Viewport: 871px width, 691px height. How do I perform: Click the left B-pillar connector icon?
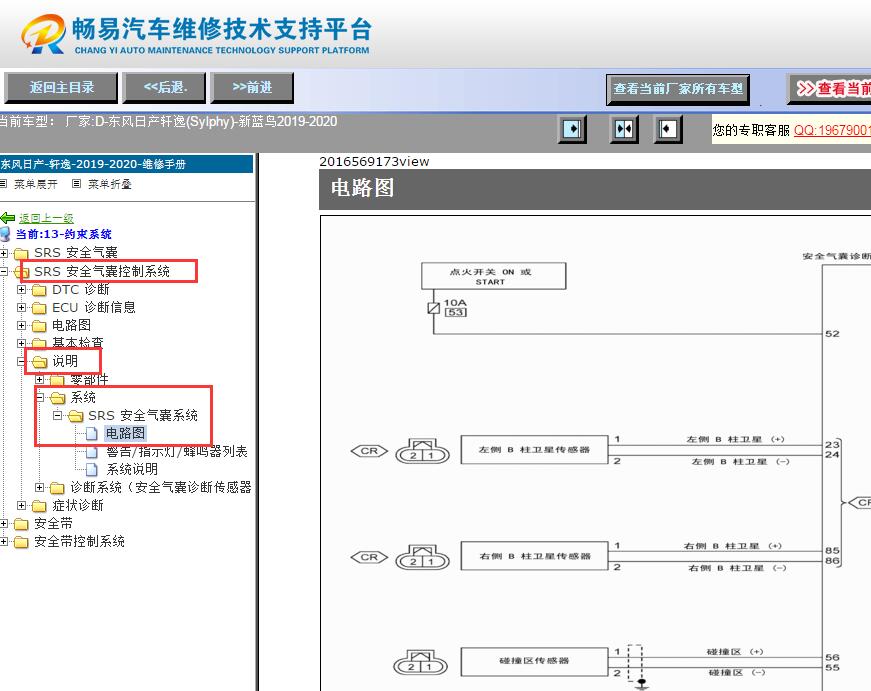[422, 451]
